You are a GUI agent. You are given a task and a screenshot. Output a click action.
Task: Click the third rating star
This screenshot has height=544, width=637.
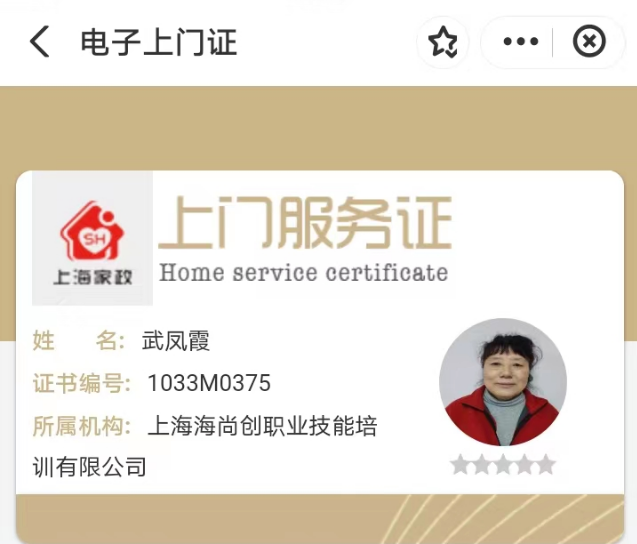click(x=503, y=464)
